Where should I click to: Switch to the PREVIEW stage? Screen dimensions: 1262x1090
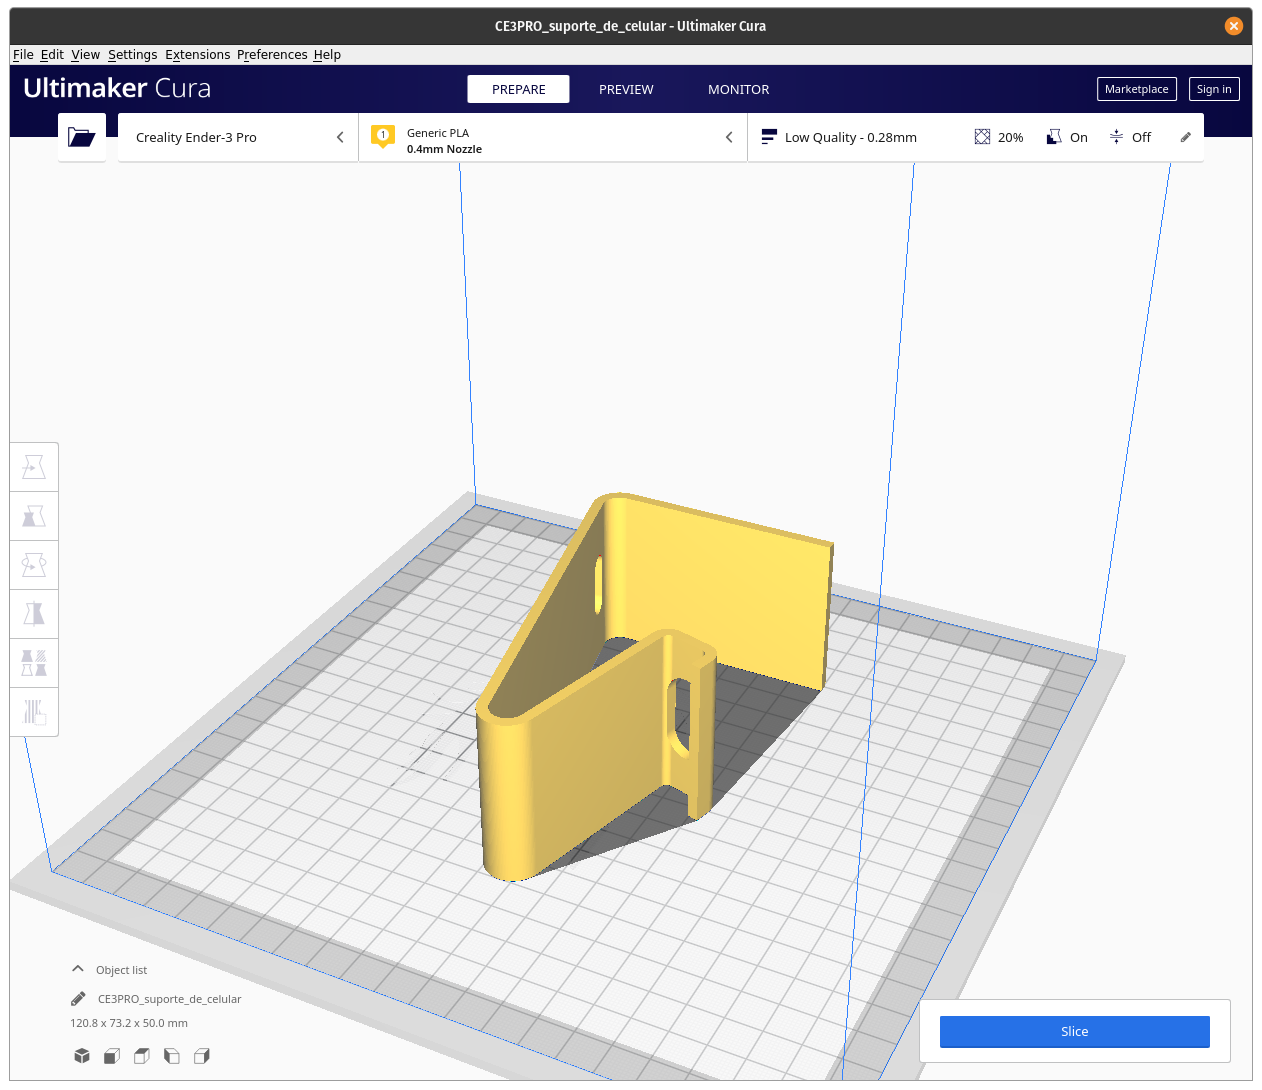(626, 89)
